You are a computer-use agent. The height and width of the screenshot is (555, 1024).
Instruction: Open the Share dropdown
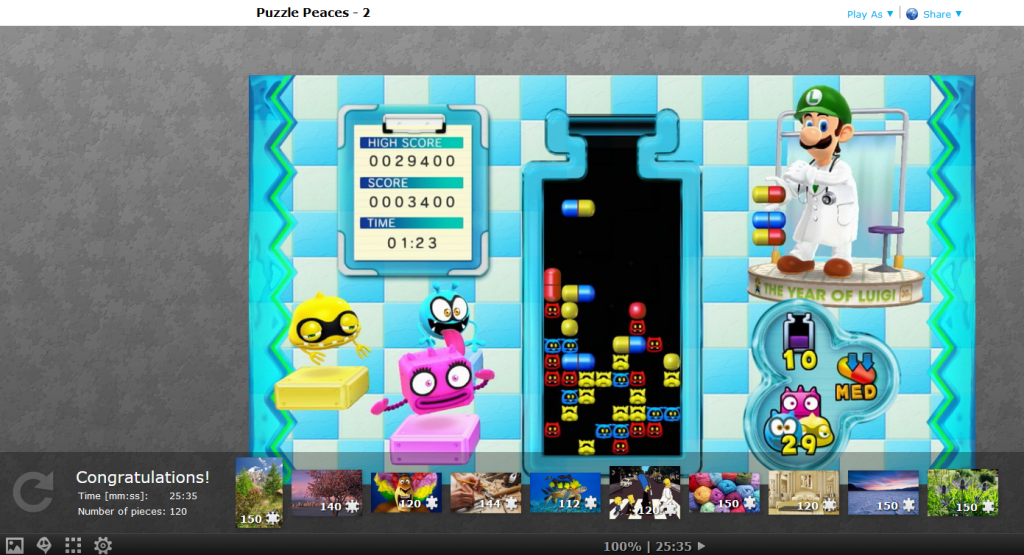tap(942, 14)
